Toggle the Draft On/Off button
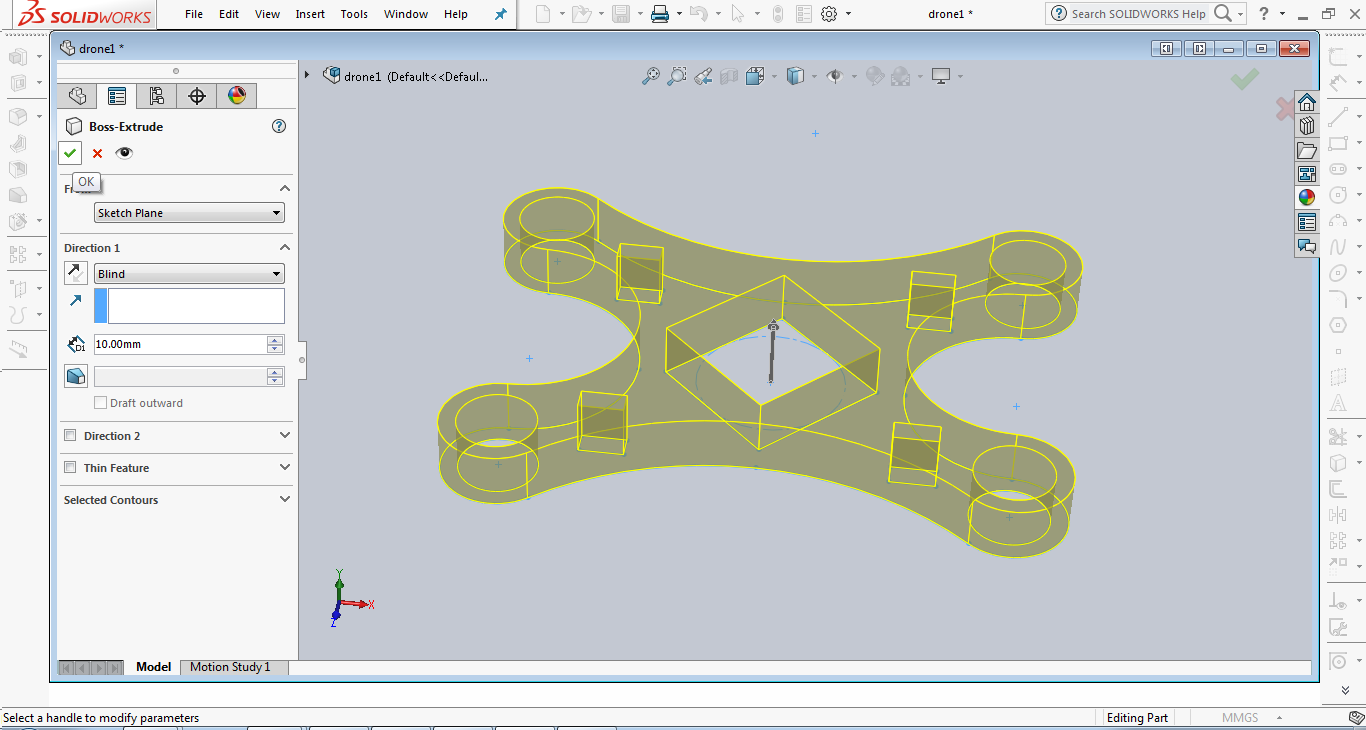Viewport: 1366px width, 730px height. (x=75, y=376)
